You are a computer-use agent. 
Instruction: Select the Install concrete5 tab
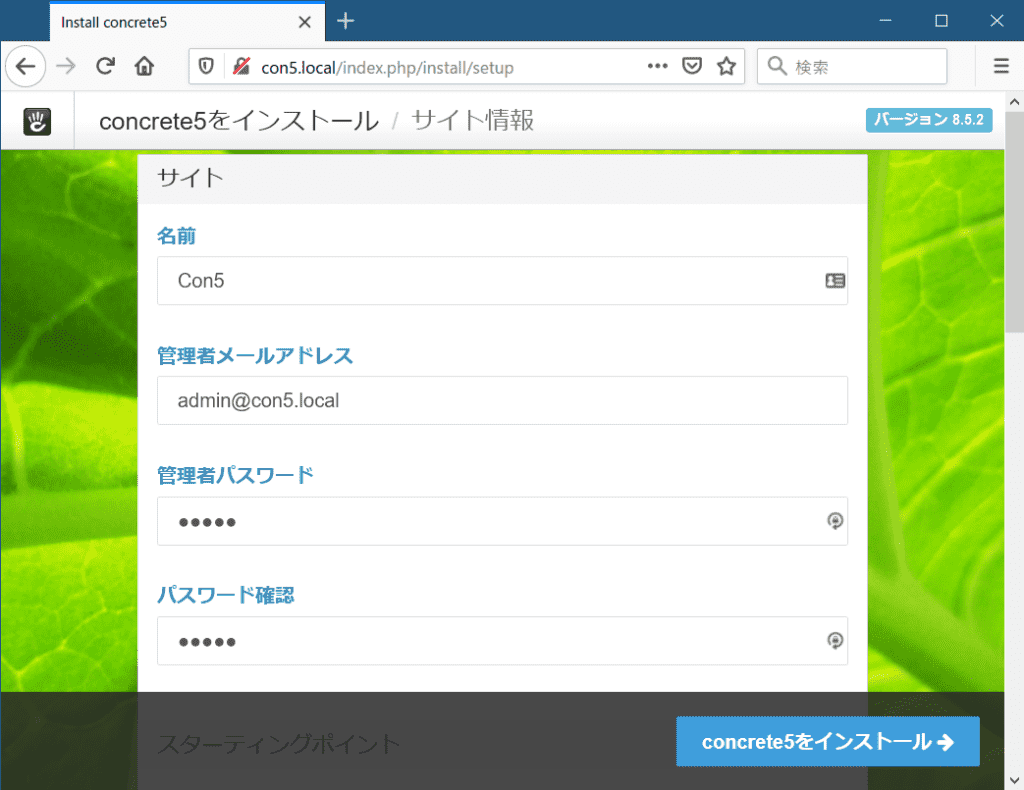coord(187,22)
